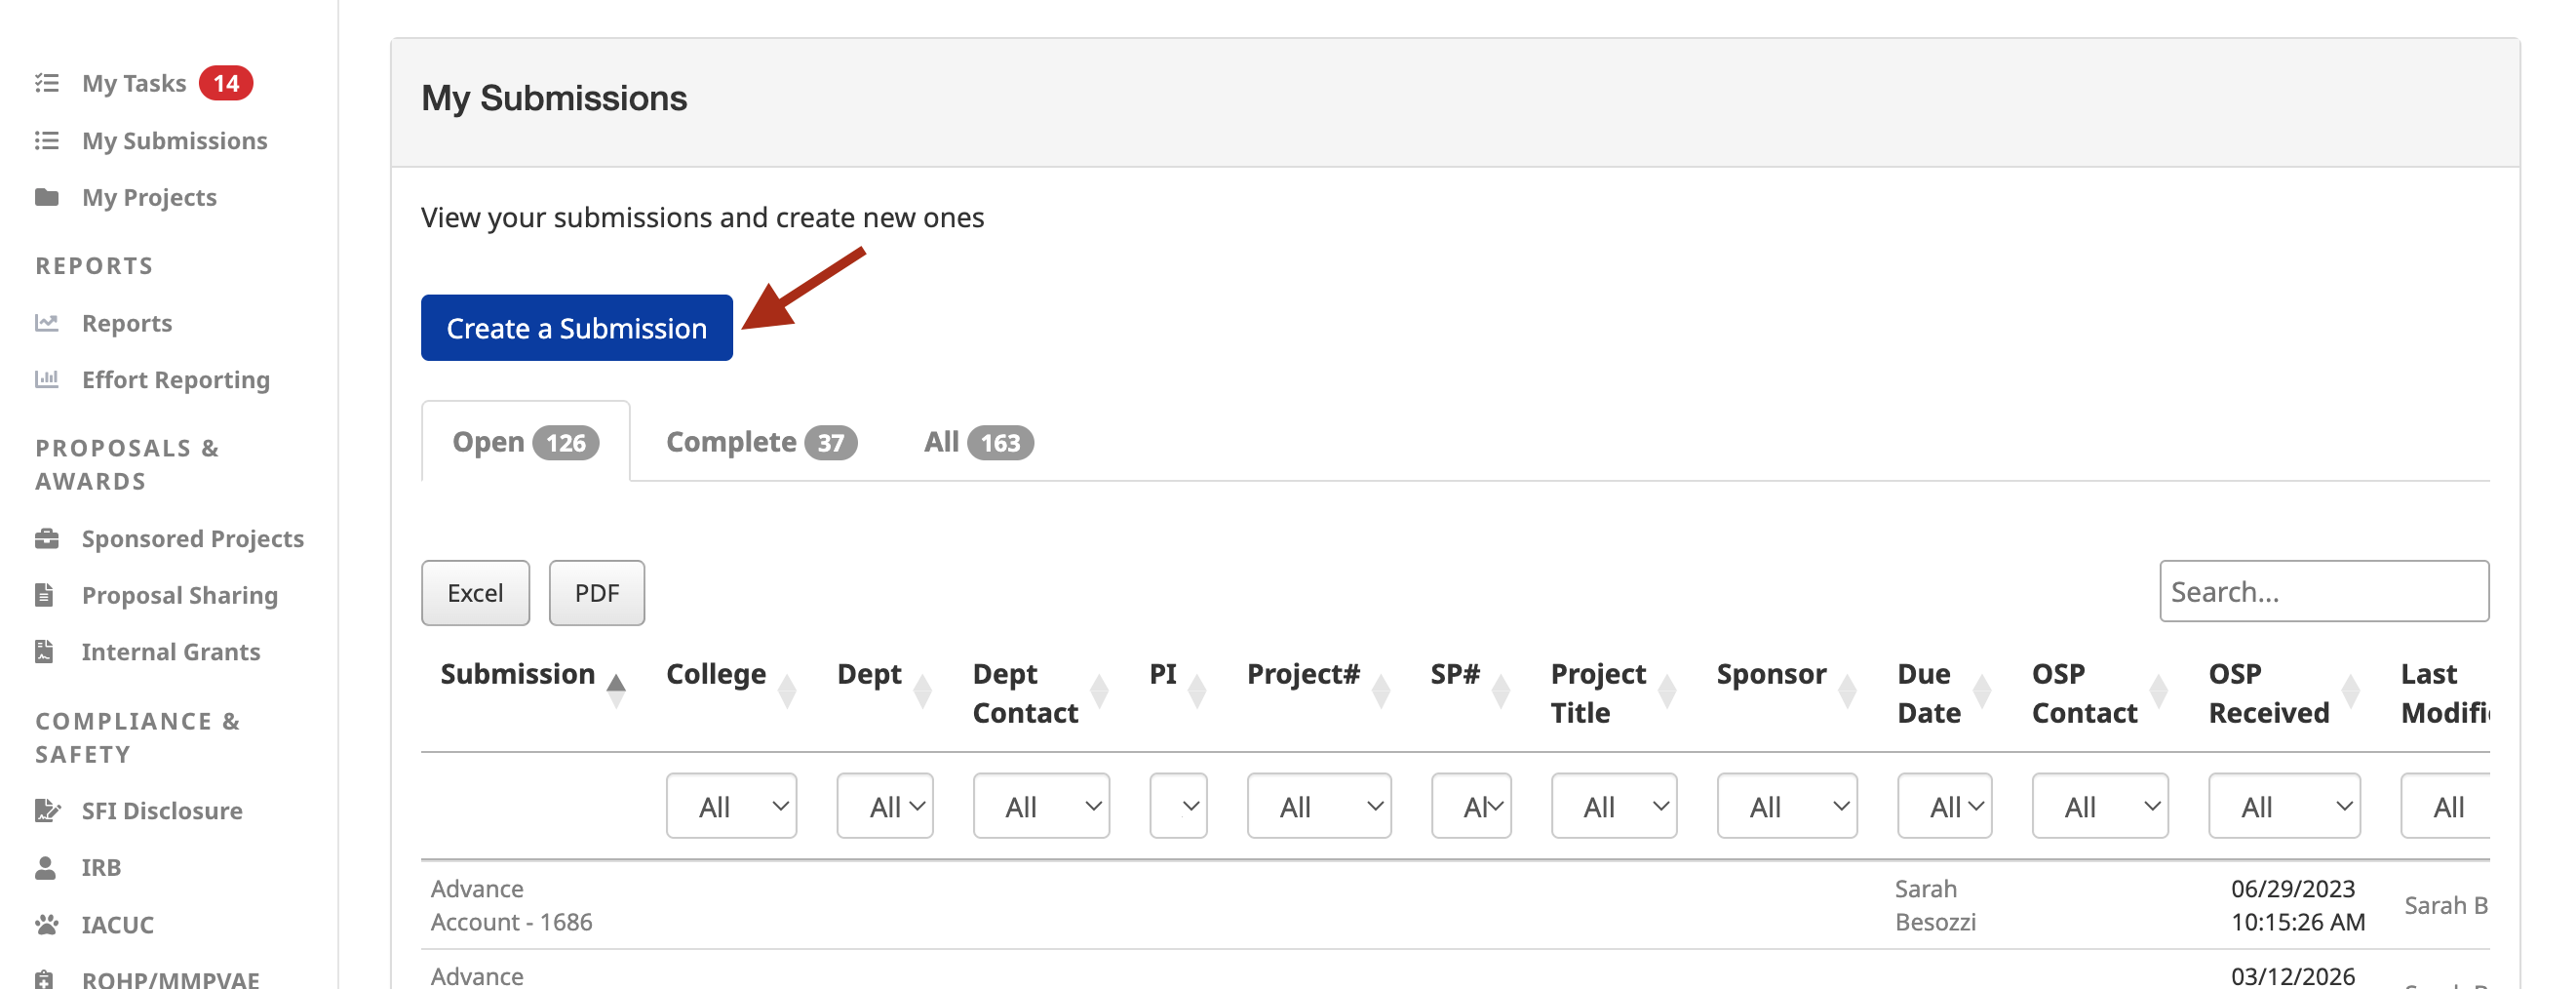2576x989 pixels.
Task: Sort by OSP Contact column arrows
Action: 2158,690
